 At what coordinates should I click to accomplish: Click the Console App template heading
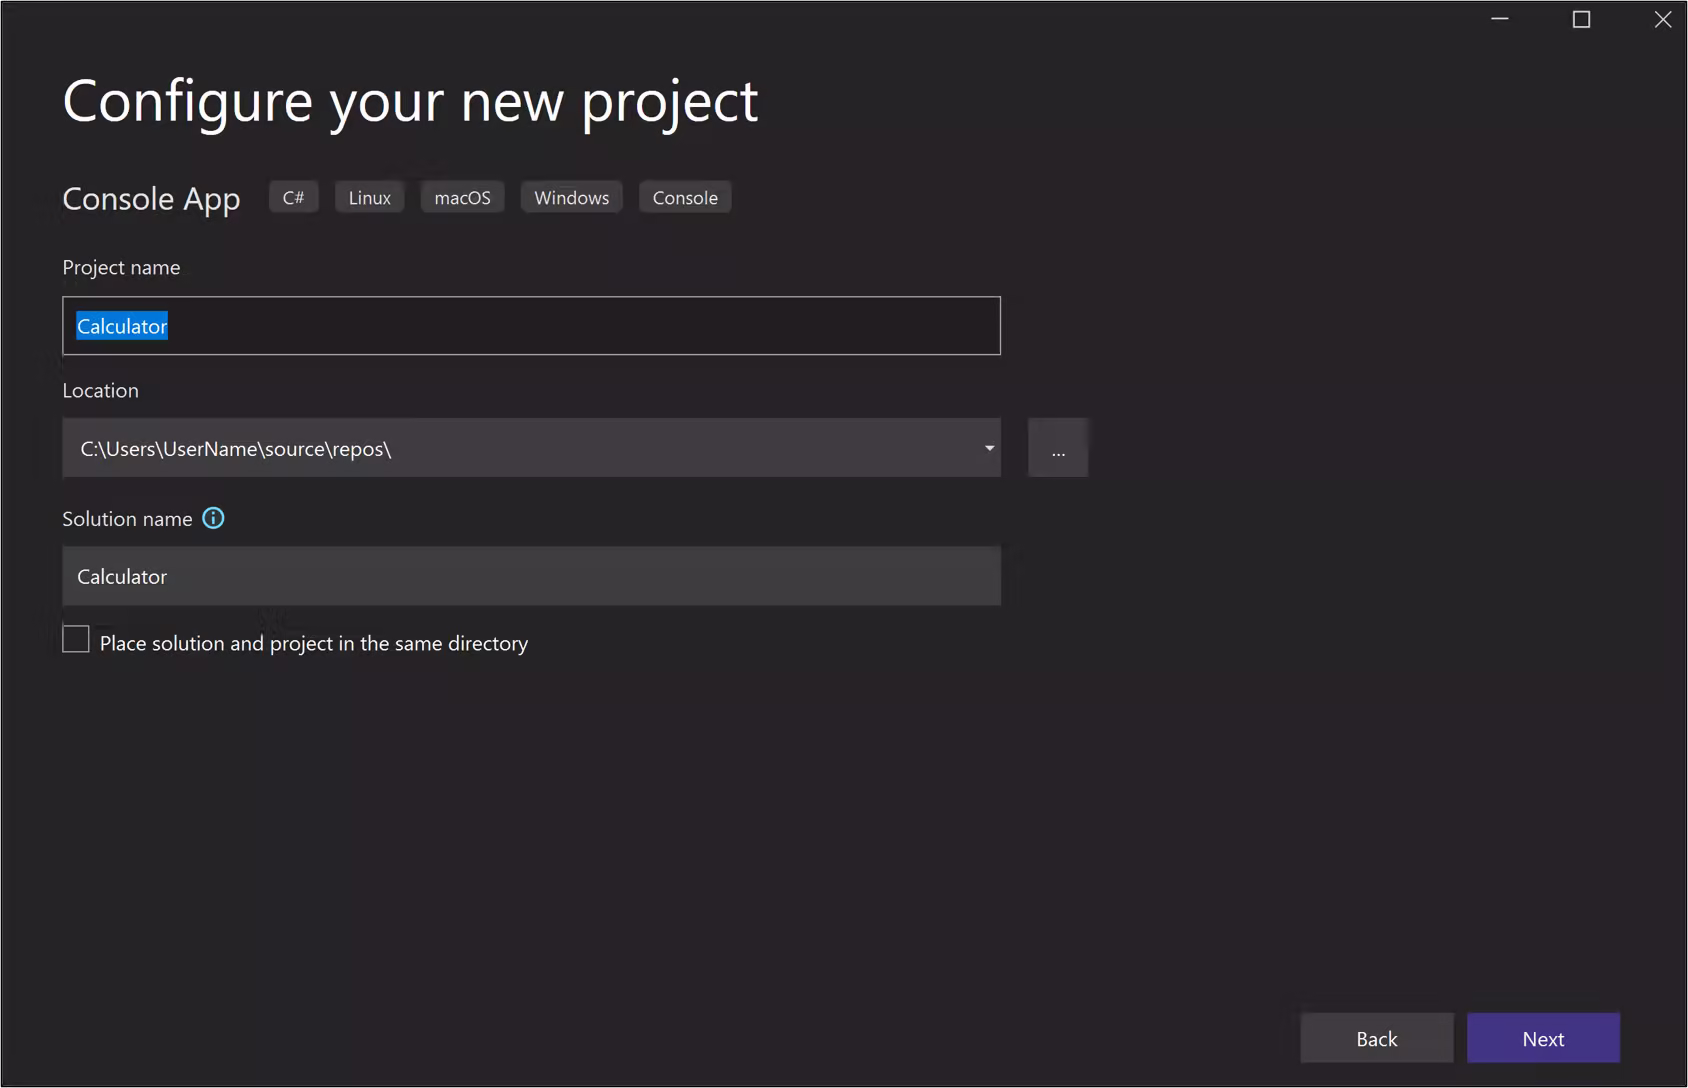[x=151, y=199]
